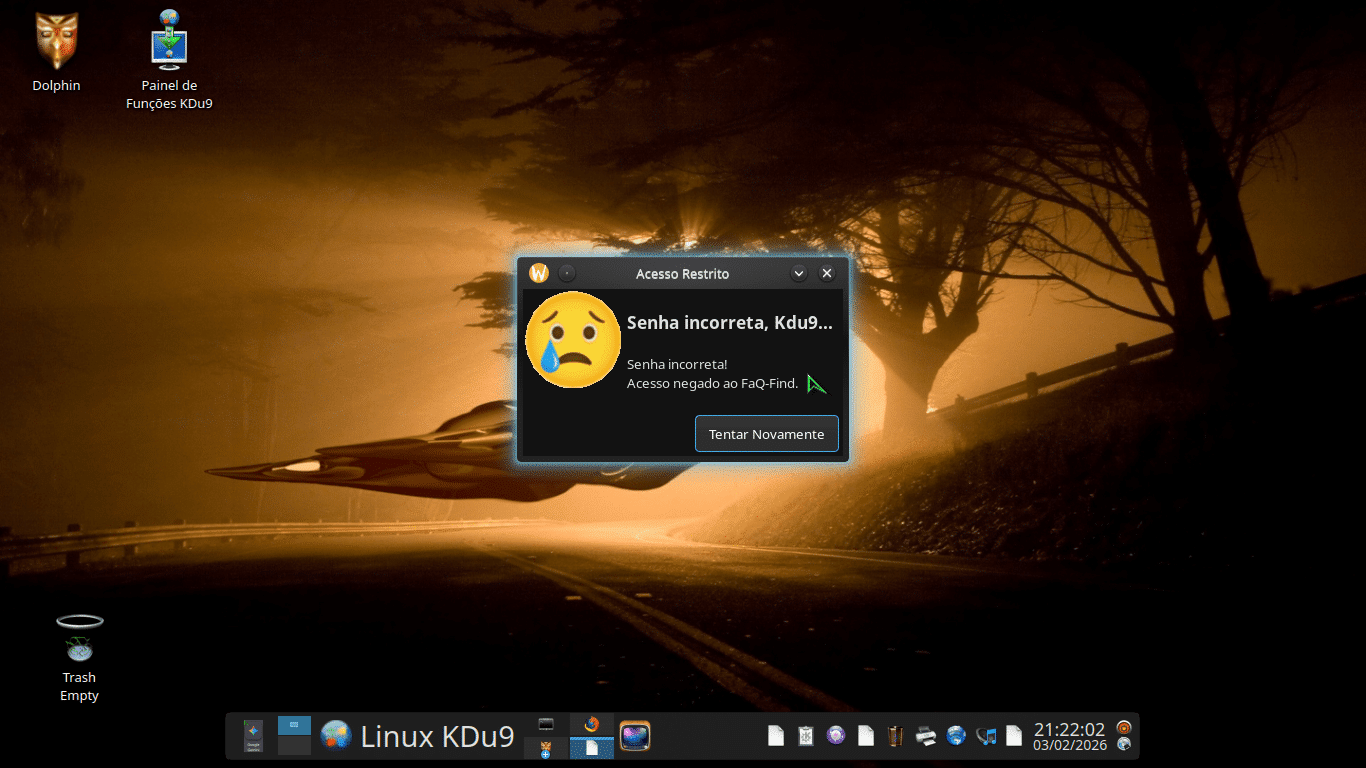Open the blue network Wi-Fi tray icon
Viewport: 1366px width, 768px height.
click(956, 737)
